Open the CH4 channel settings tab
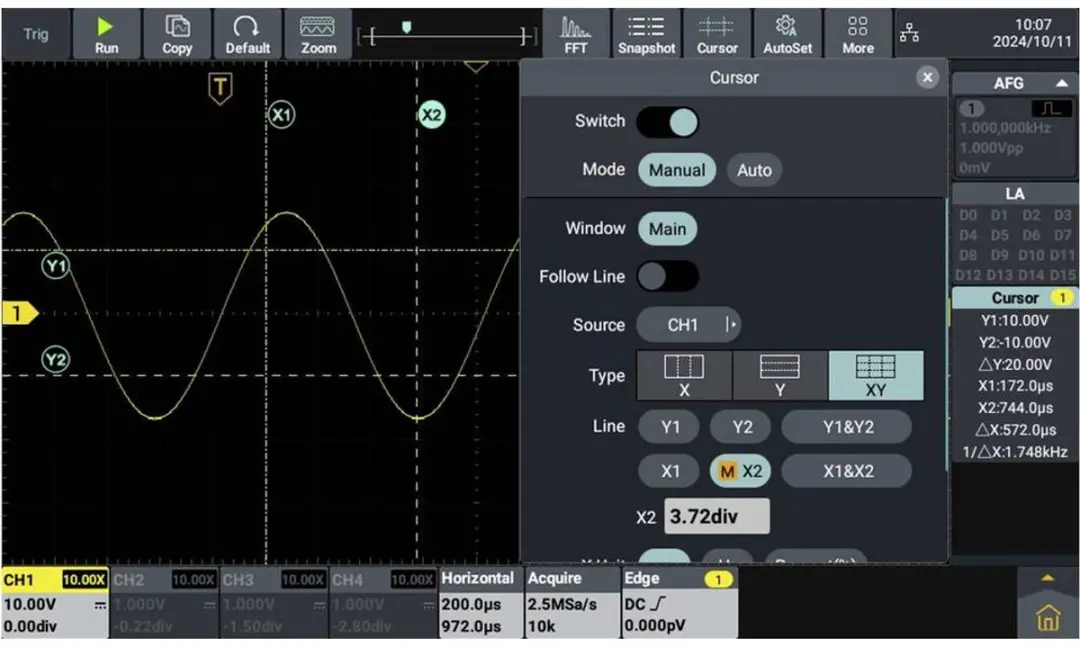 point(384,603)
